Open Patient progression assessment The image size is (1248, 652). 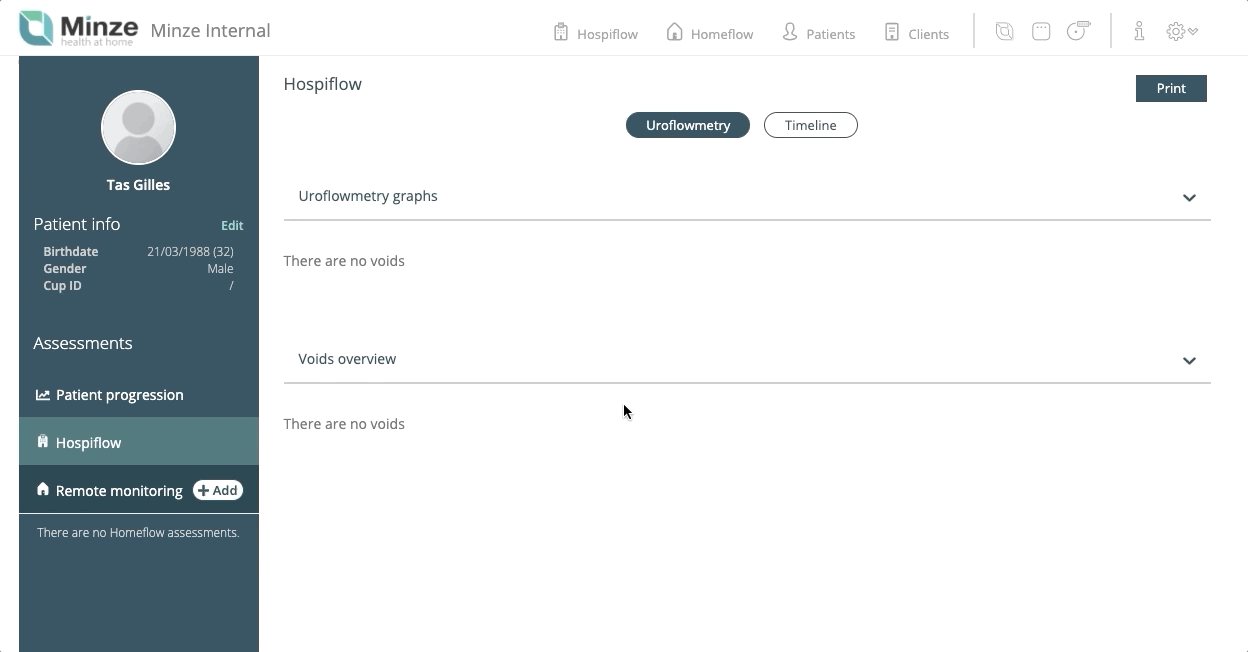(139, 395)
